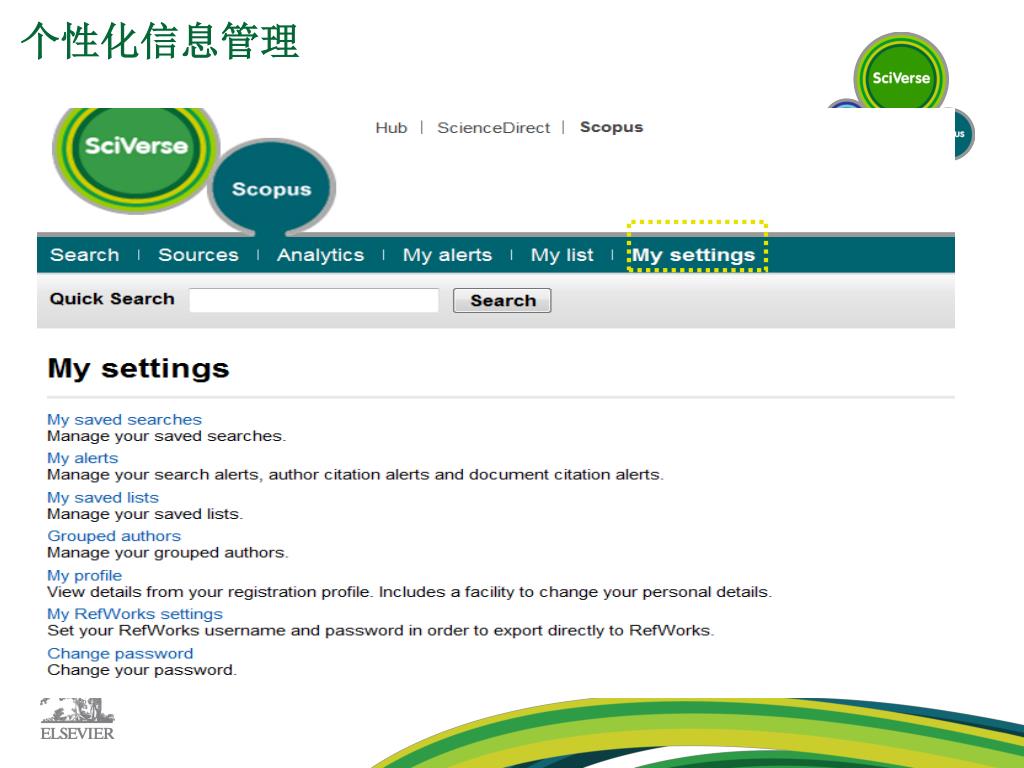
Task: Click inside the Quick Search input field
Action: click(314, 300)
